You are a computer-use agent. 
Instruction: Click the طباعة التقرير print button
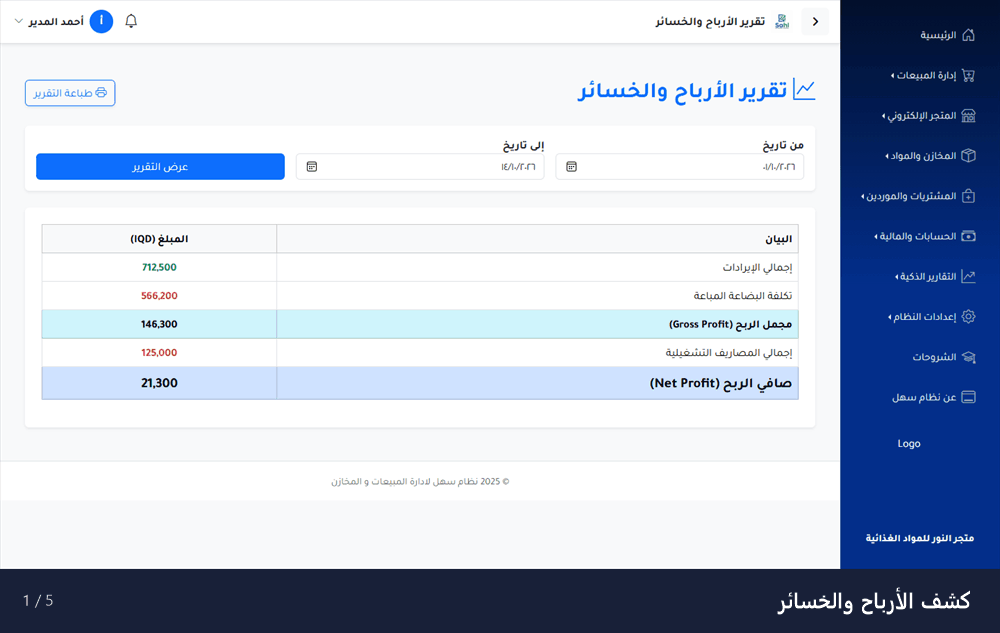pos(70,93)
